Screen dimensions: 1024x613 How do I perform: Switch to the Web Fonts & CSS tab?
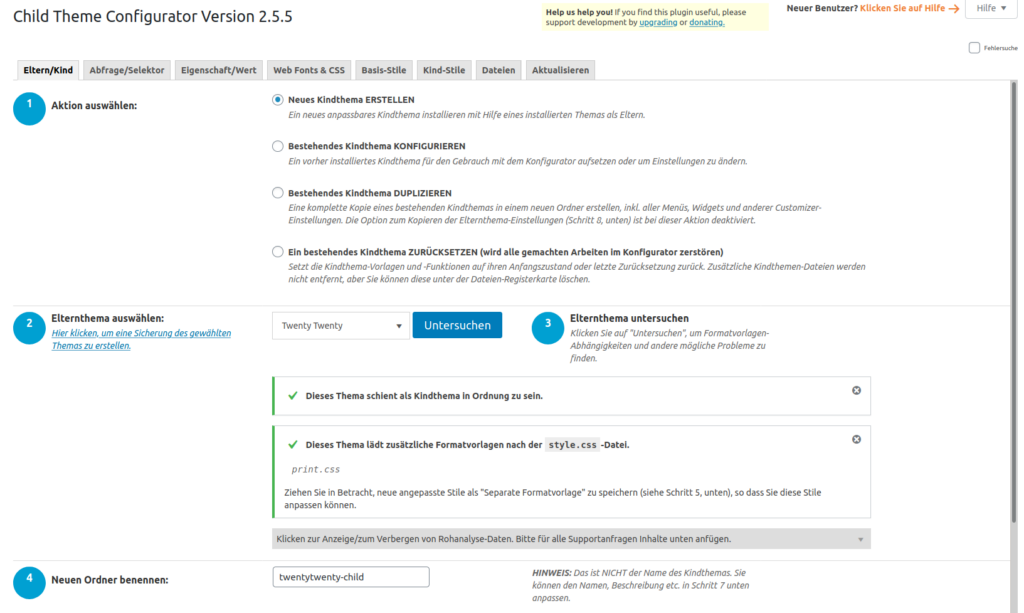308,70
